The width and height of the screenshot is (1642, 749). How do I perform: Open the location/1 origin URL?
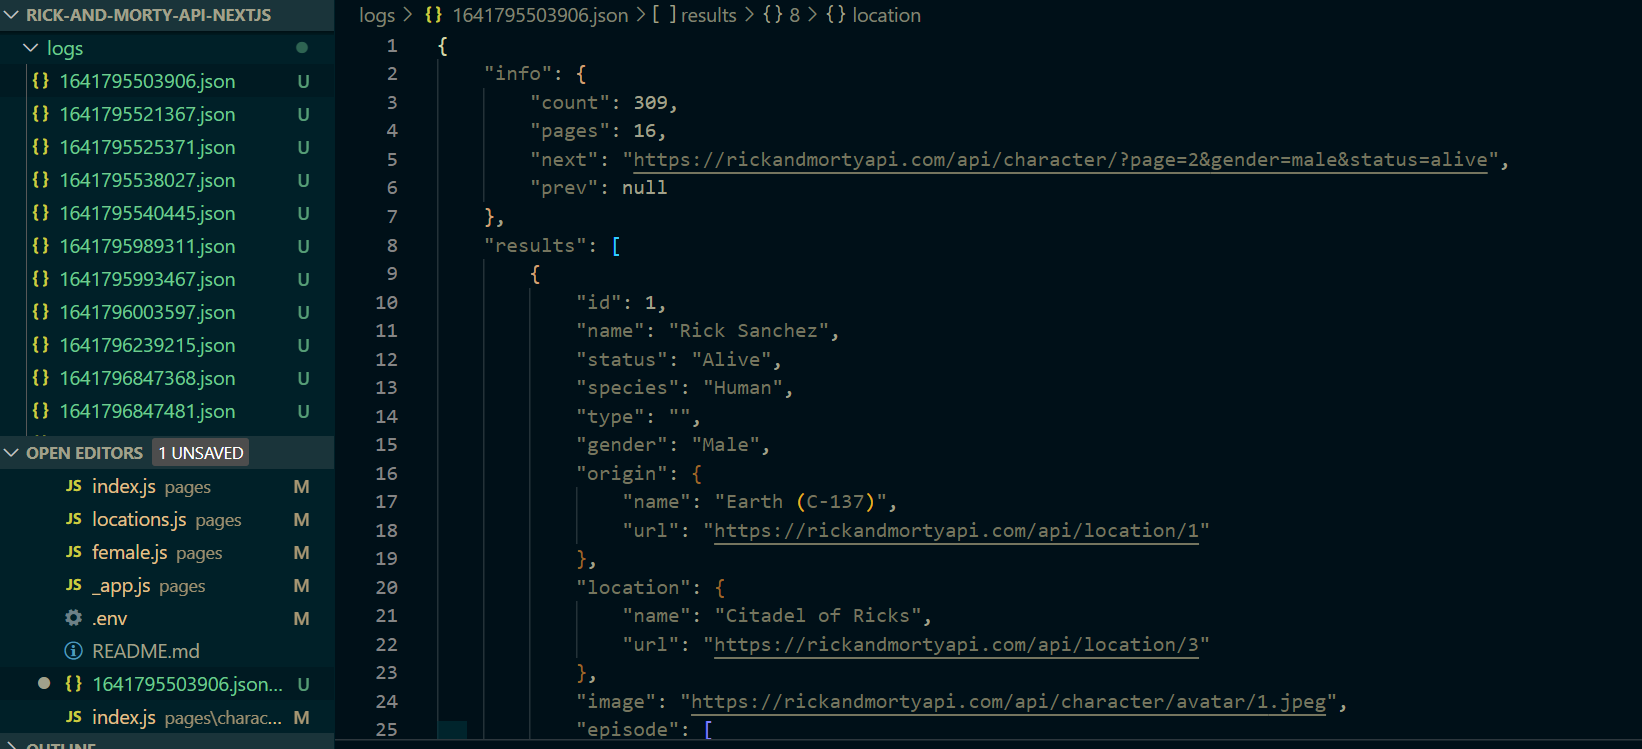(x=957, y=531)
